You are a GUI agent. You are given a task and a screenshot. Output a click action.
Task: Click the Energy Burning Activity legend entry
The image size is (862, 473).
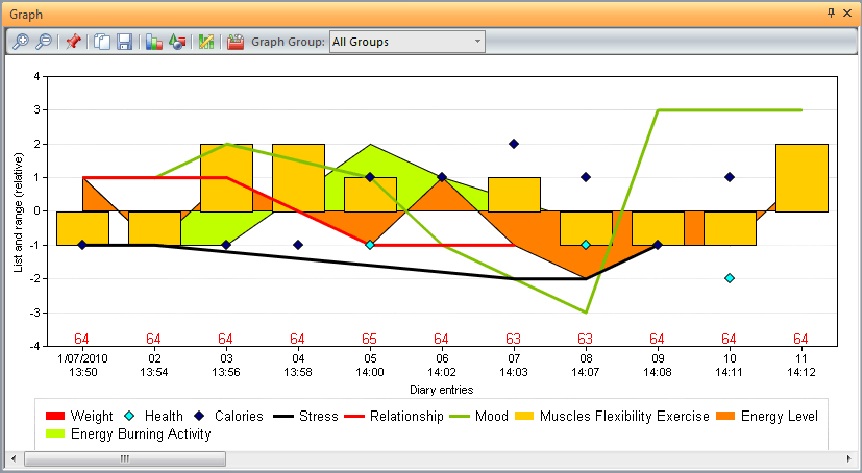tap(127, 435)
